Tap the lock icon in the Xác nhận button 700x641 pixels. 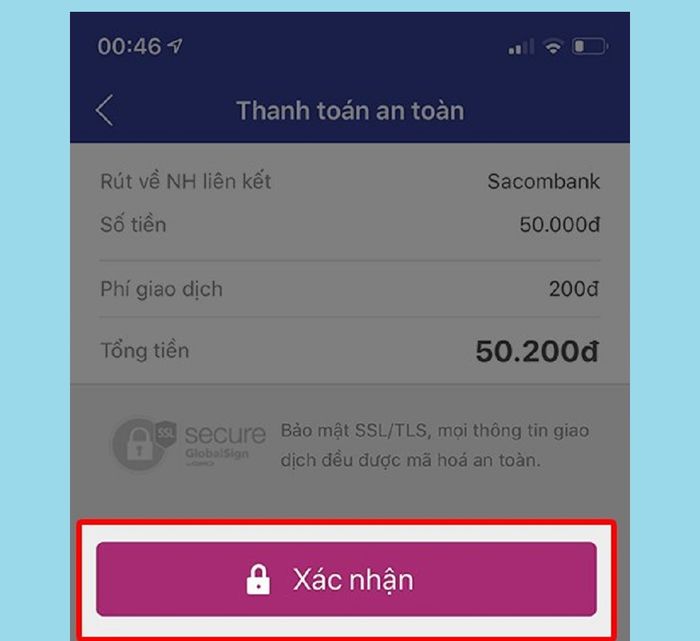(258, 579)
